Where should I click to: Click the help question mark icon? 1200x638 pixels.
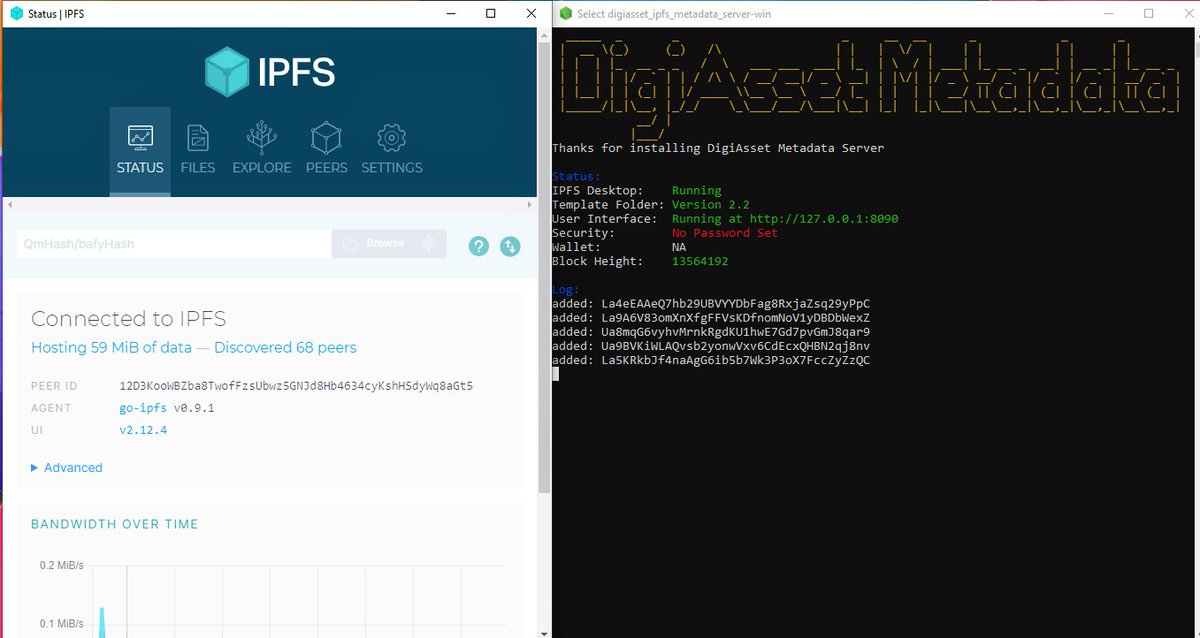[x=479, y=245]
